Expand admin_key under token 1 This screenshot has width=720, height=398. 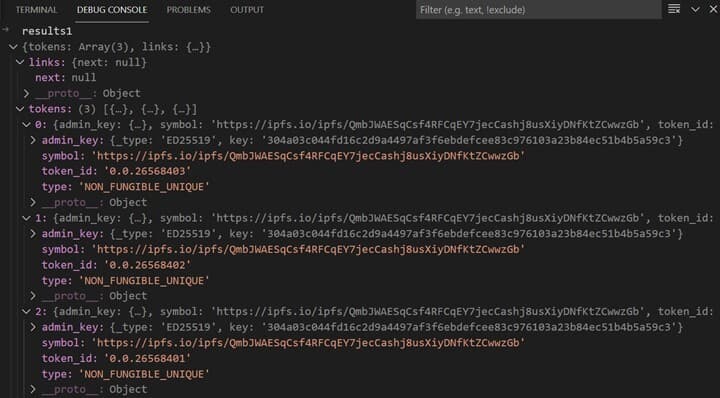(33, 234)
